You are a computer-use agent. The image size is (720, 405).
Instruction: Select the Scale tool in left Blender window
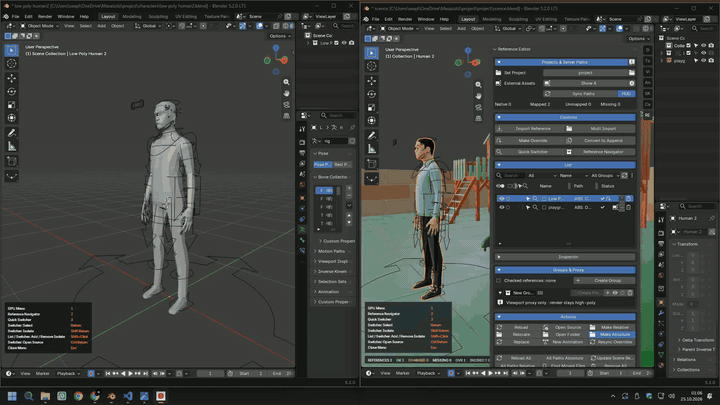pyautogui.click(x=11, y=105)
